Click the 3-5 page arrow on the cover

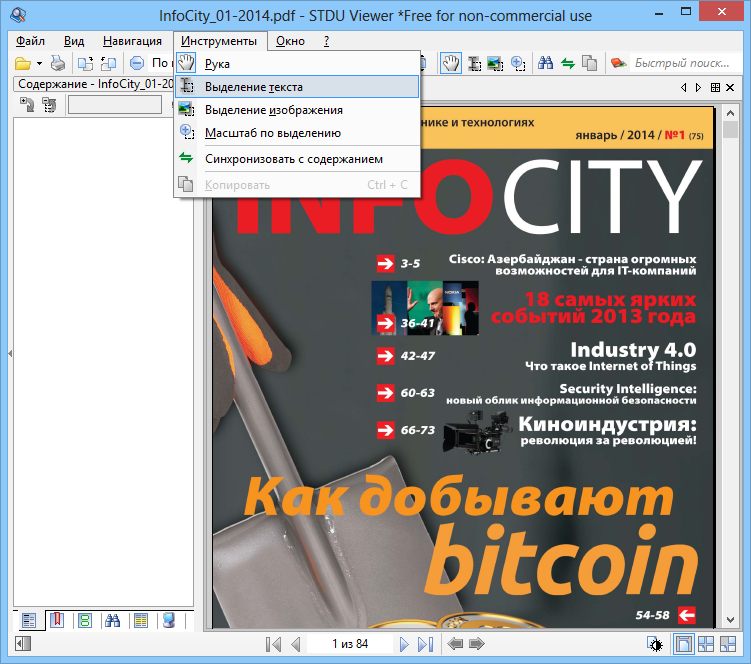(x=385, y=263)
